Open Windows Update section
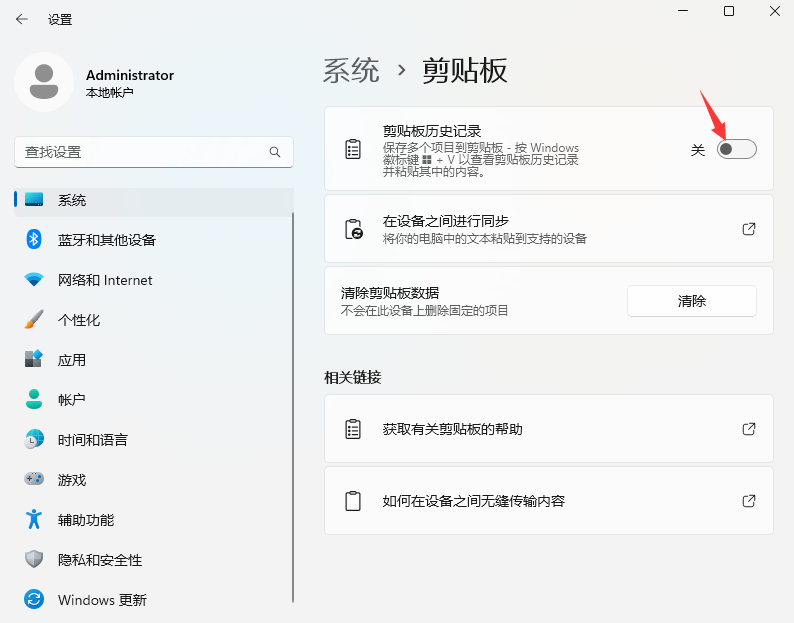794x623 pixels. tap(102, 600)
